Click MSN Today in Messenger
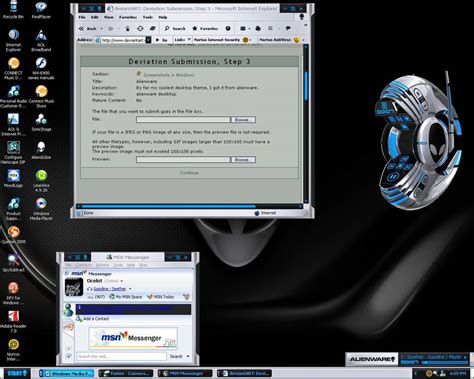Viewport: 474px width, 379px height. [x=161, y=297]
